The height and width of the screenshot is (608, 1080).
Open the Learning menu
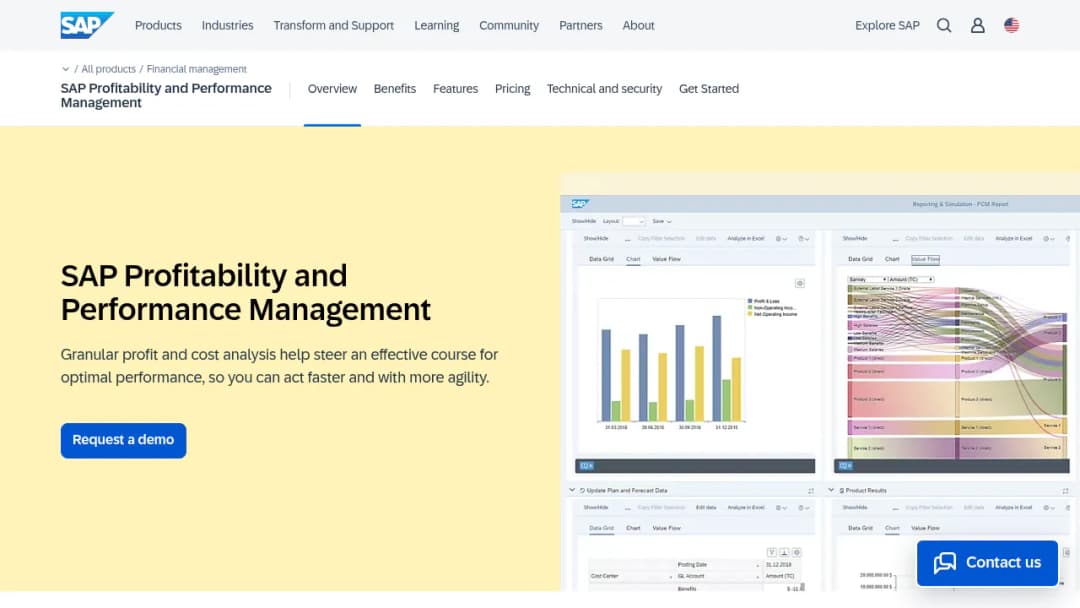click(437, 25)
